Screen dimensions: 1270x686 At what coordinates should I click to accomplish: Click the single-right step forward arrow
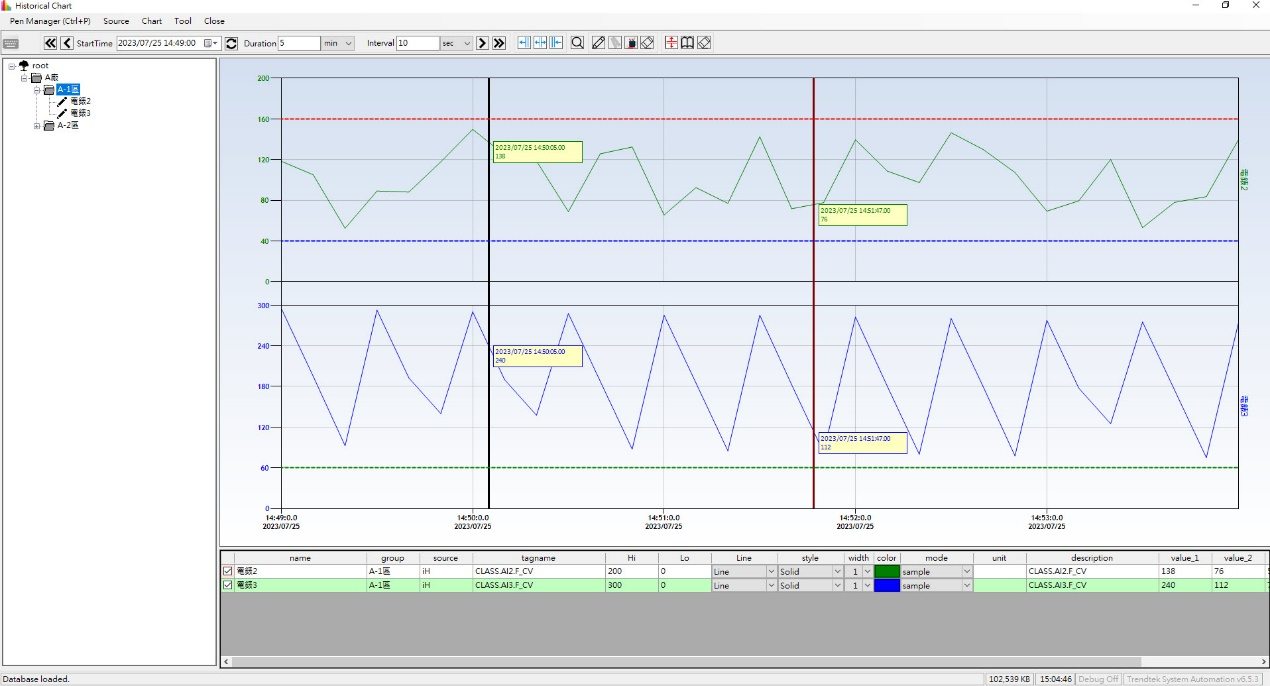(x=482, y=43)
